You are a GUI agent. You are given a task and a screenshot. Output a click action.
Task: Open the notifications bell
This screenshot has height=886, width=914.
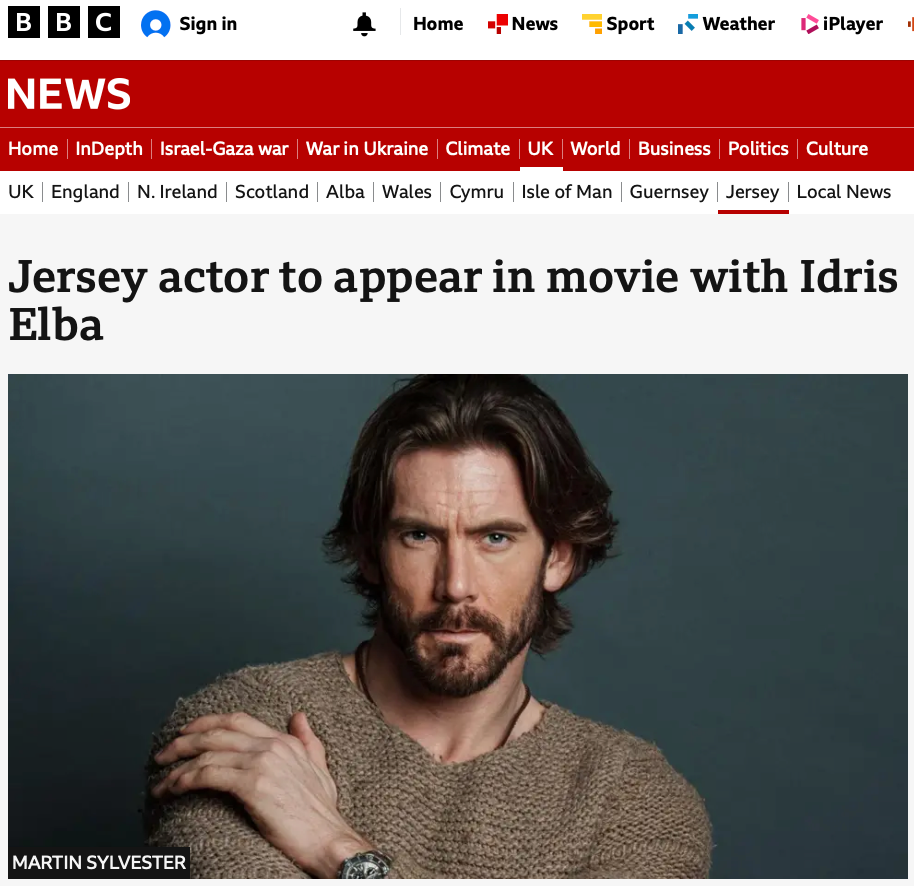click(364, 24)
